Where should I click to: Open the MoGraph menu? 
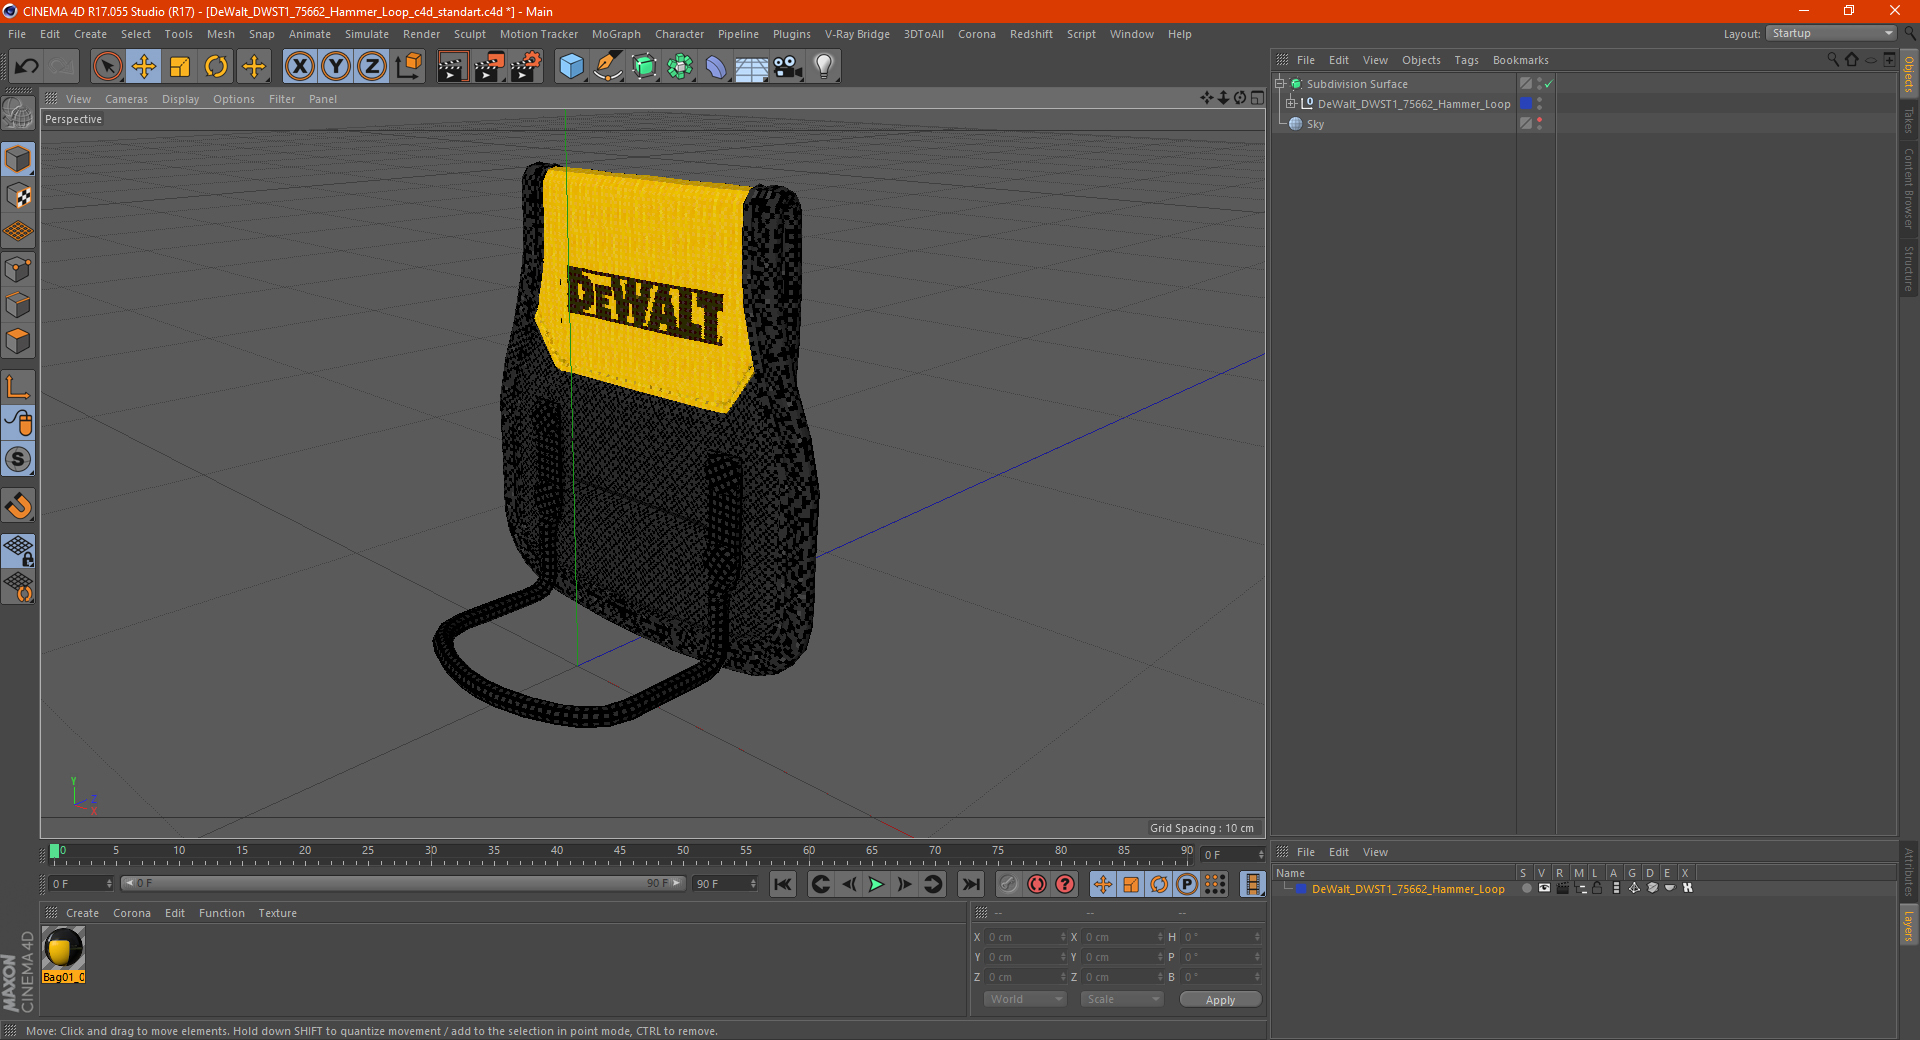(x=616, y=34)
